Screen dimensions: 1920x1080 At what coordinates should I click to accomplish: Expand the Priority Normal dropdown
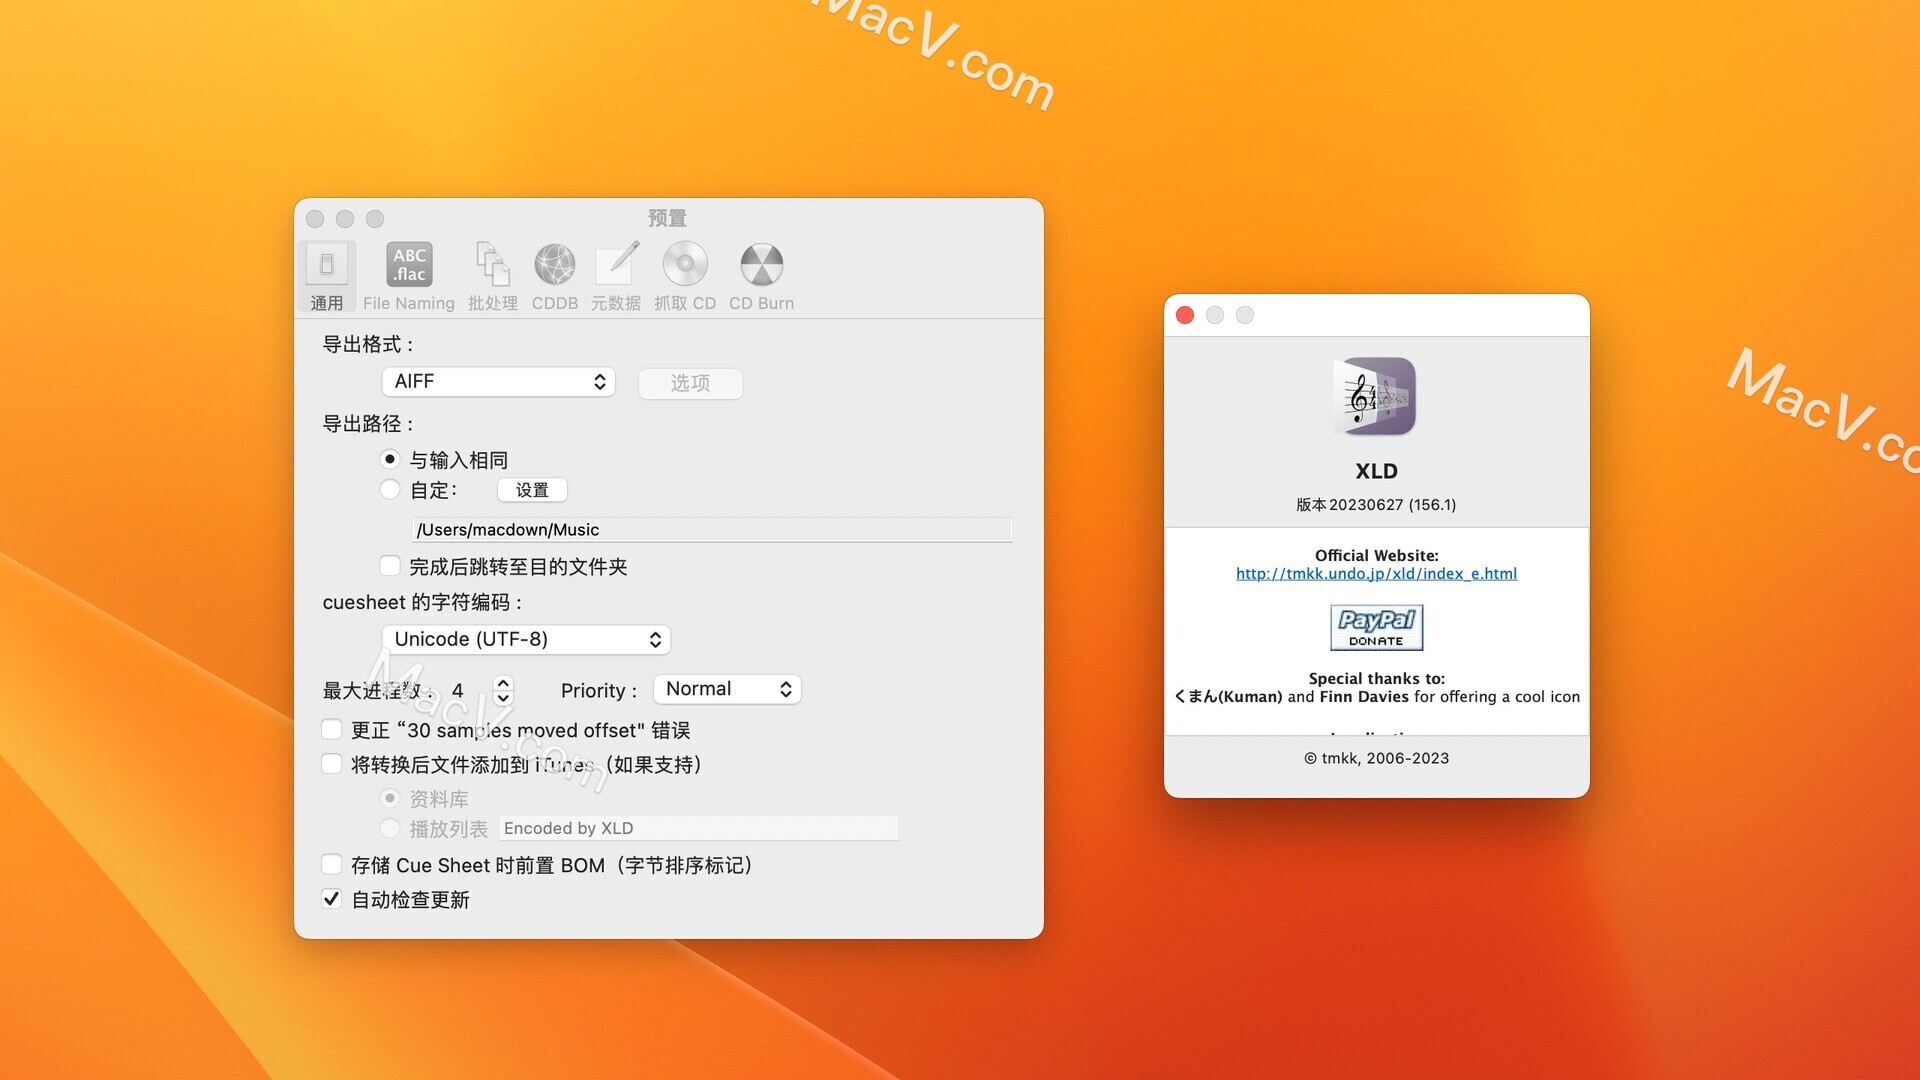(x=727, y=689)
